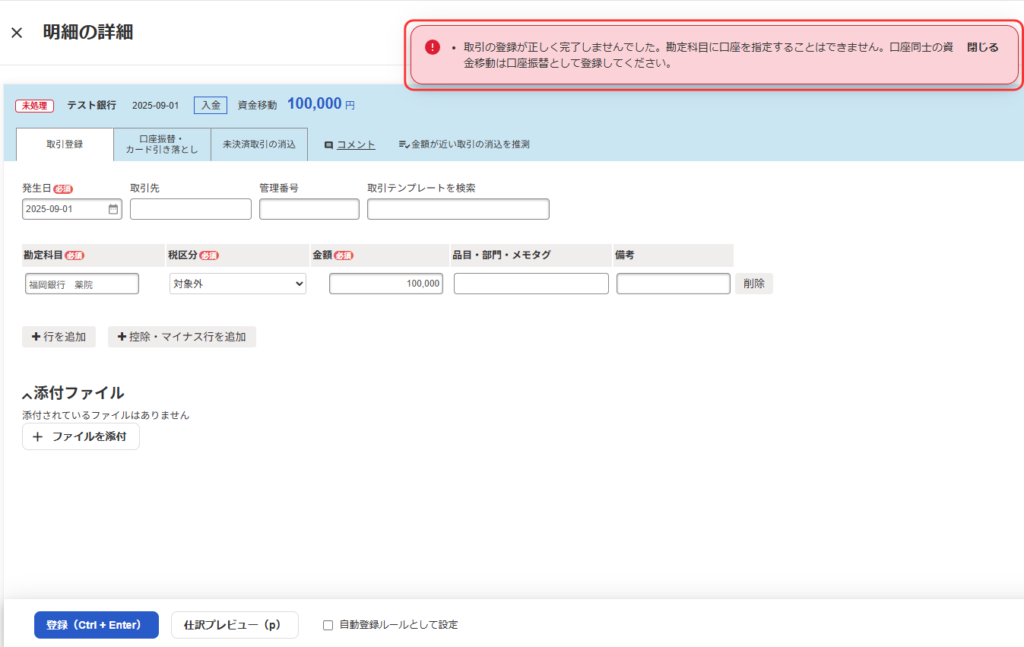Viewport: 1024px width, 647px height.
Task: Add a 控除・マイナス行 row
Action: pyautogui.click(x=182, y=337)
